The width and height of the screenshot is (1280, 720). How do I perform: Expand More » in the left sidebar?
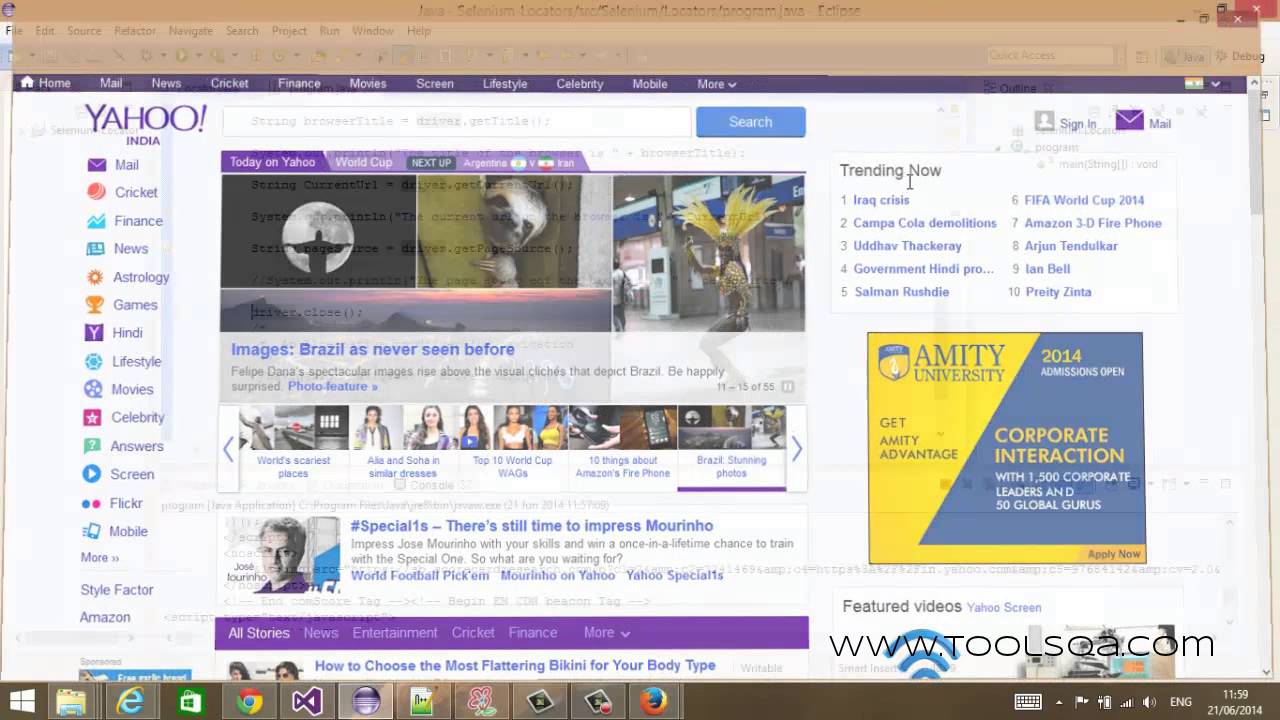click(x=100, y=558)
